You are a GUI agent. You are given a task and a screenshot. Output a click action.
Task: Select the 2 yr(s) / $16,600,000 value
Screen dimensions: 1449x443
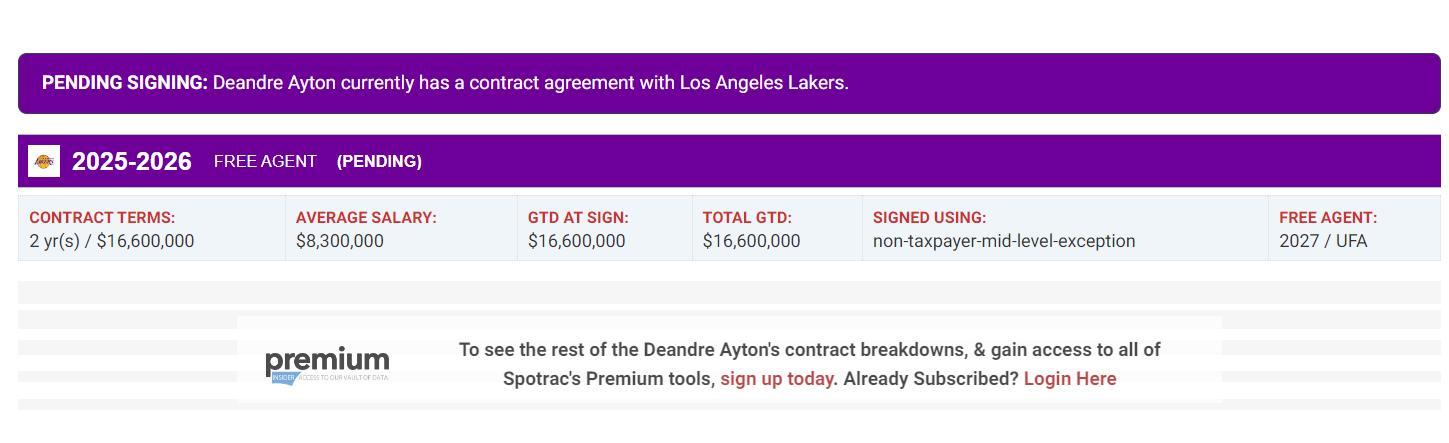(x=112, y=241)
